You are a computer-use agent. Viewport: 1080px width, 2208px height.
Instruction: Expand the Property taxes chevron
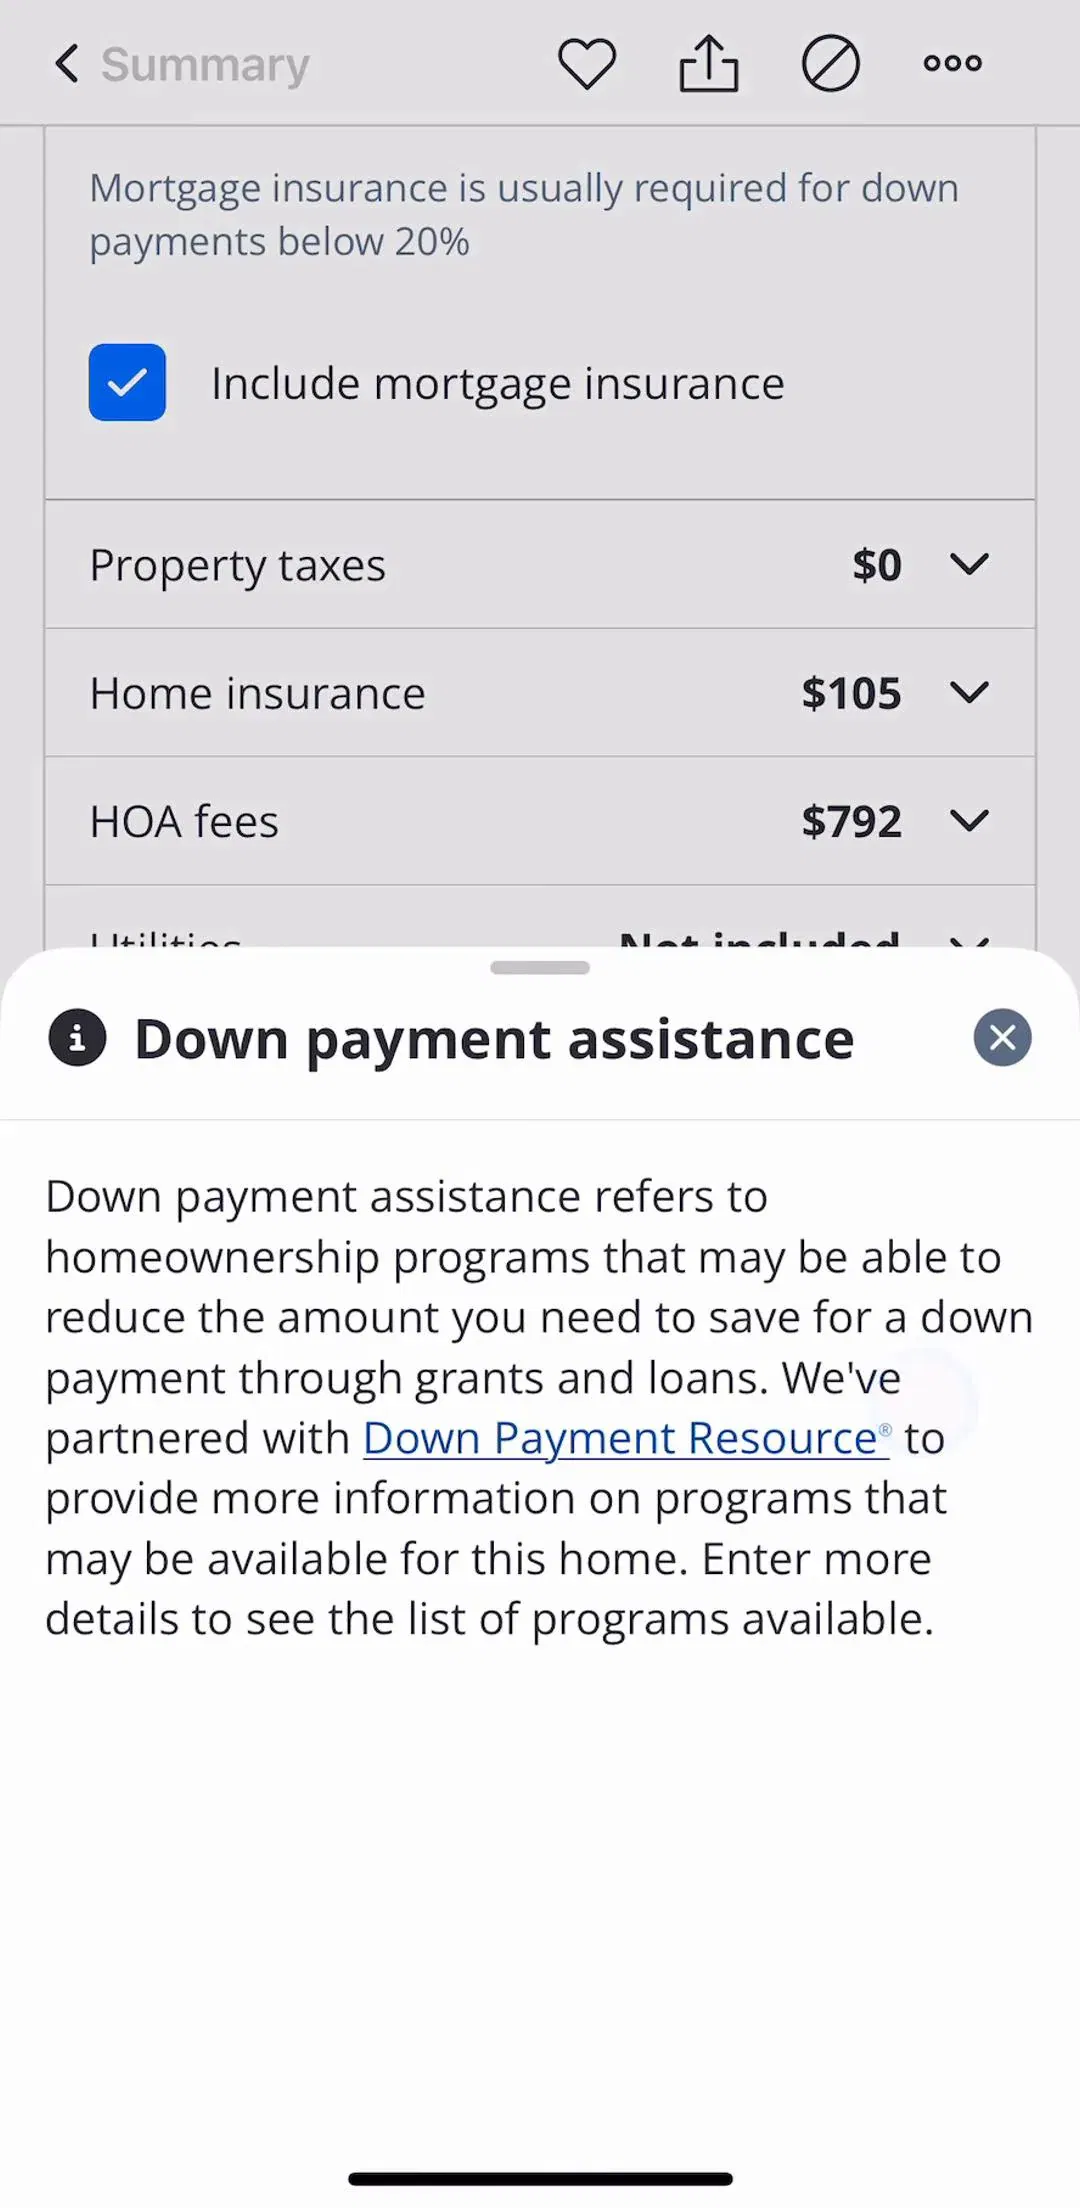[x=969, y=565]
